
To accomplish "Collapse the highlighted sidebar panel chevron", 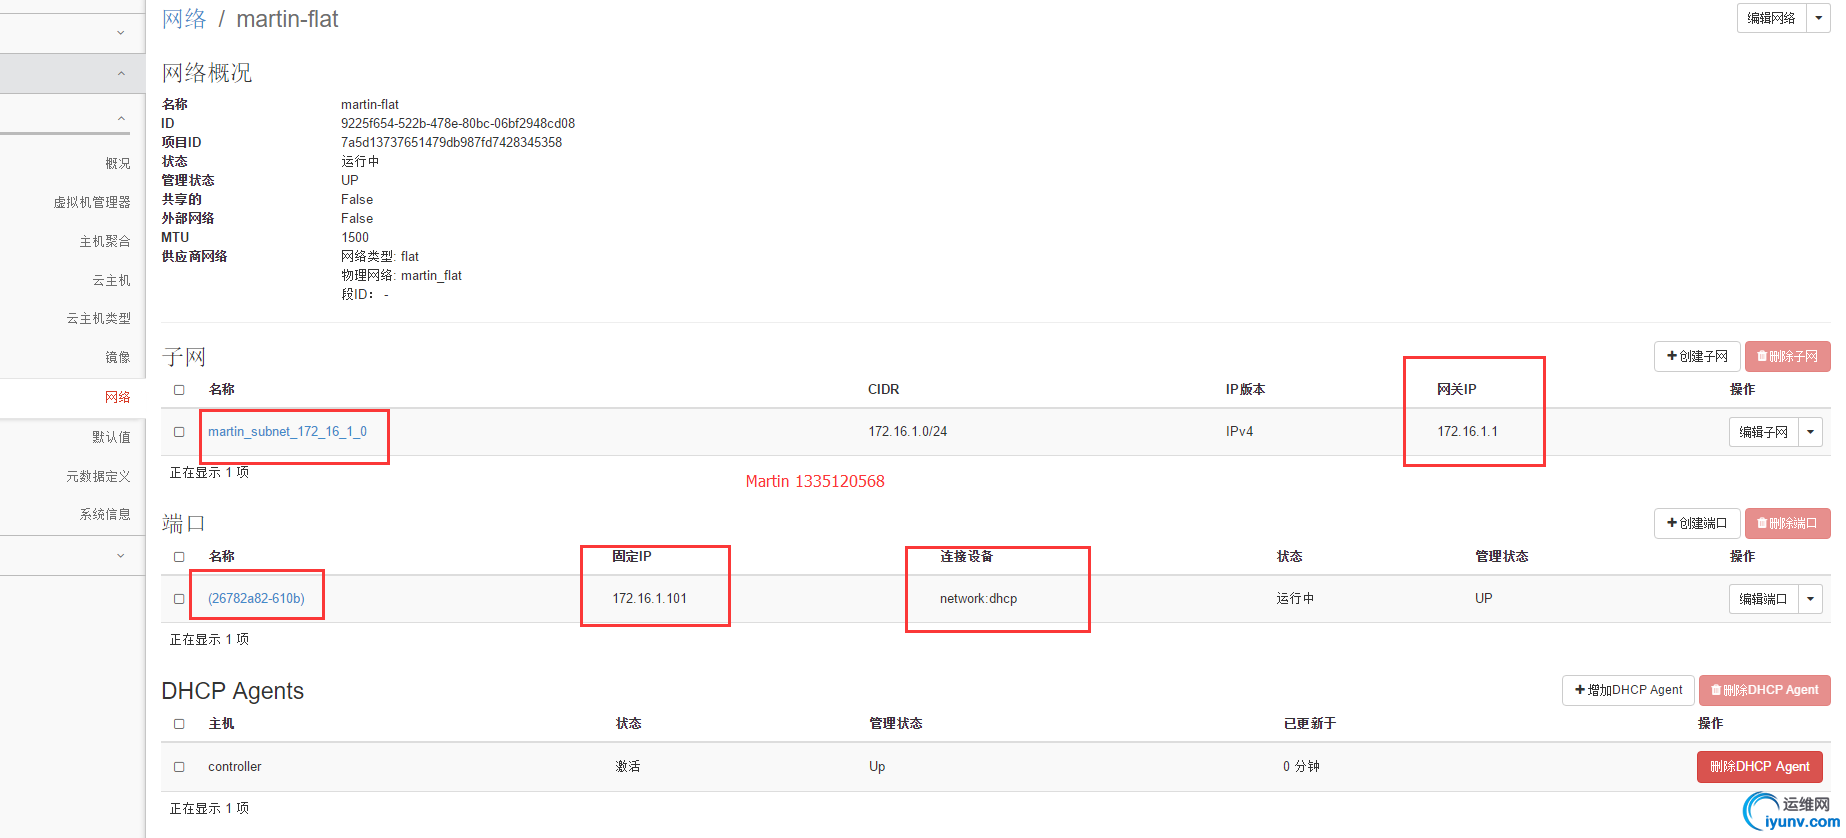I will [121, 73].
